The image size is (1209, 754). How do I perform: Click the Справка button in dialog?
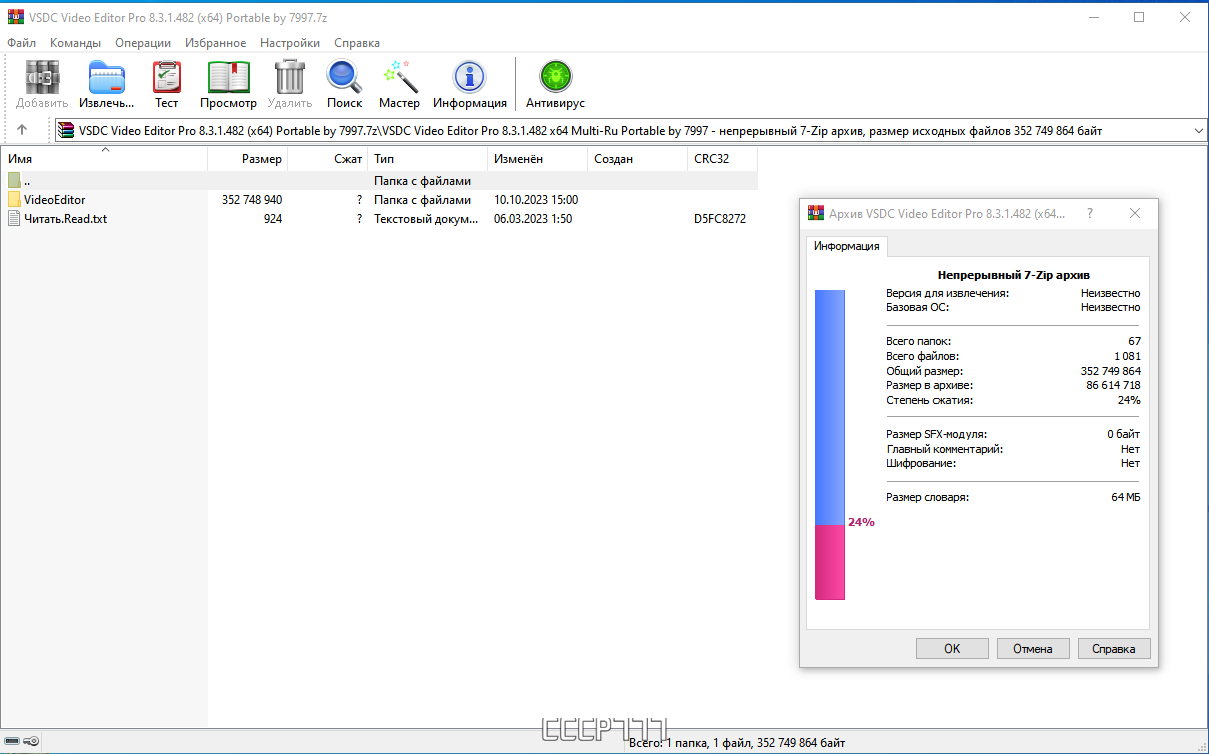pyautogui.click(x=1114, y=649)
